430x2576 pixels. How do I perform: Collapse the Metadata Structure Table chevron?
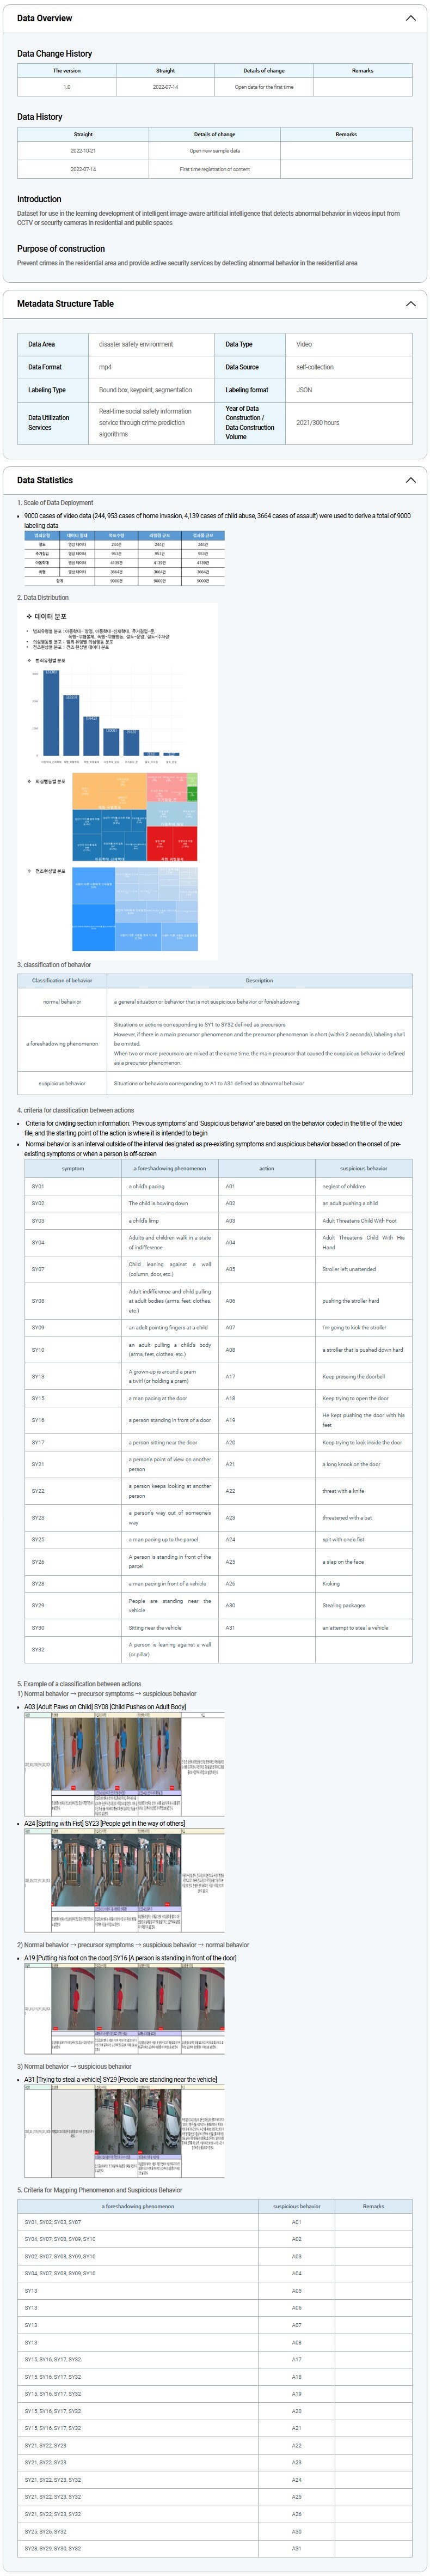click(410, 304)
